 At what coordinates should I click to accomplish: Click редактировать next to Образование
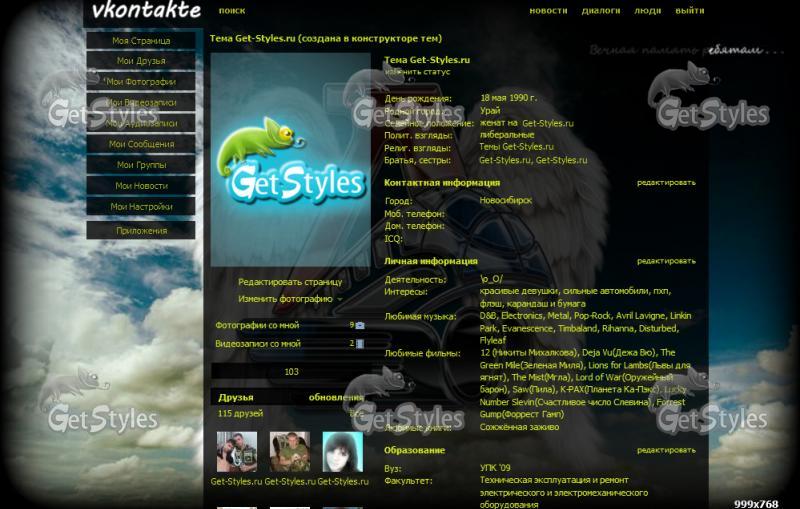(666, 450)
